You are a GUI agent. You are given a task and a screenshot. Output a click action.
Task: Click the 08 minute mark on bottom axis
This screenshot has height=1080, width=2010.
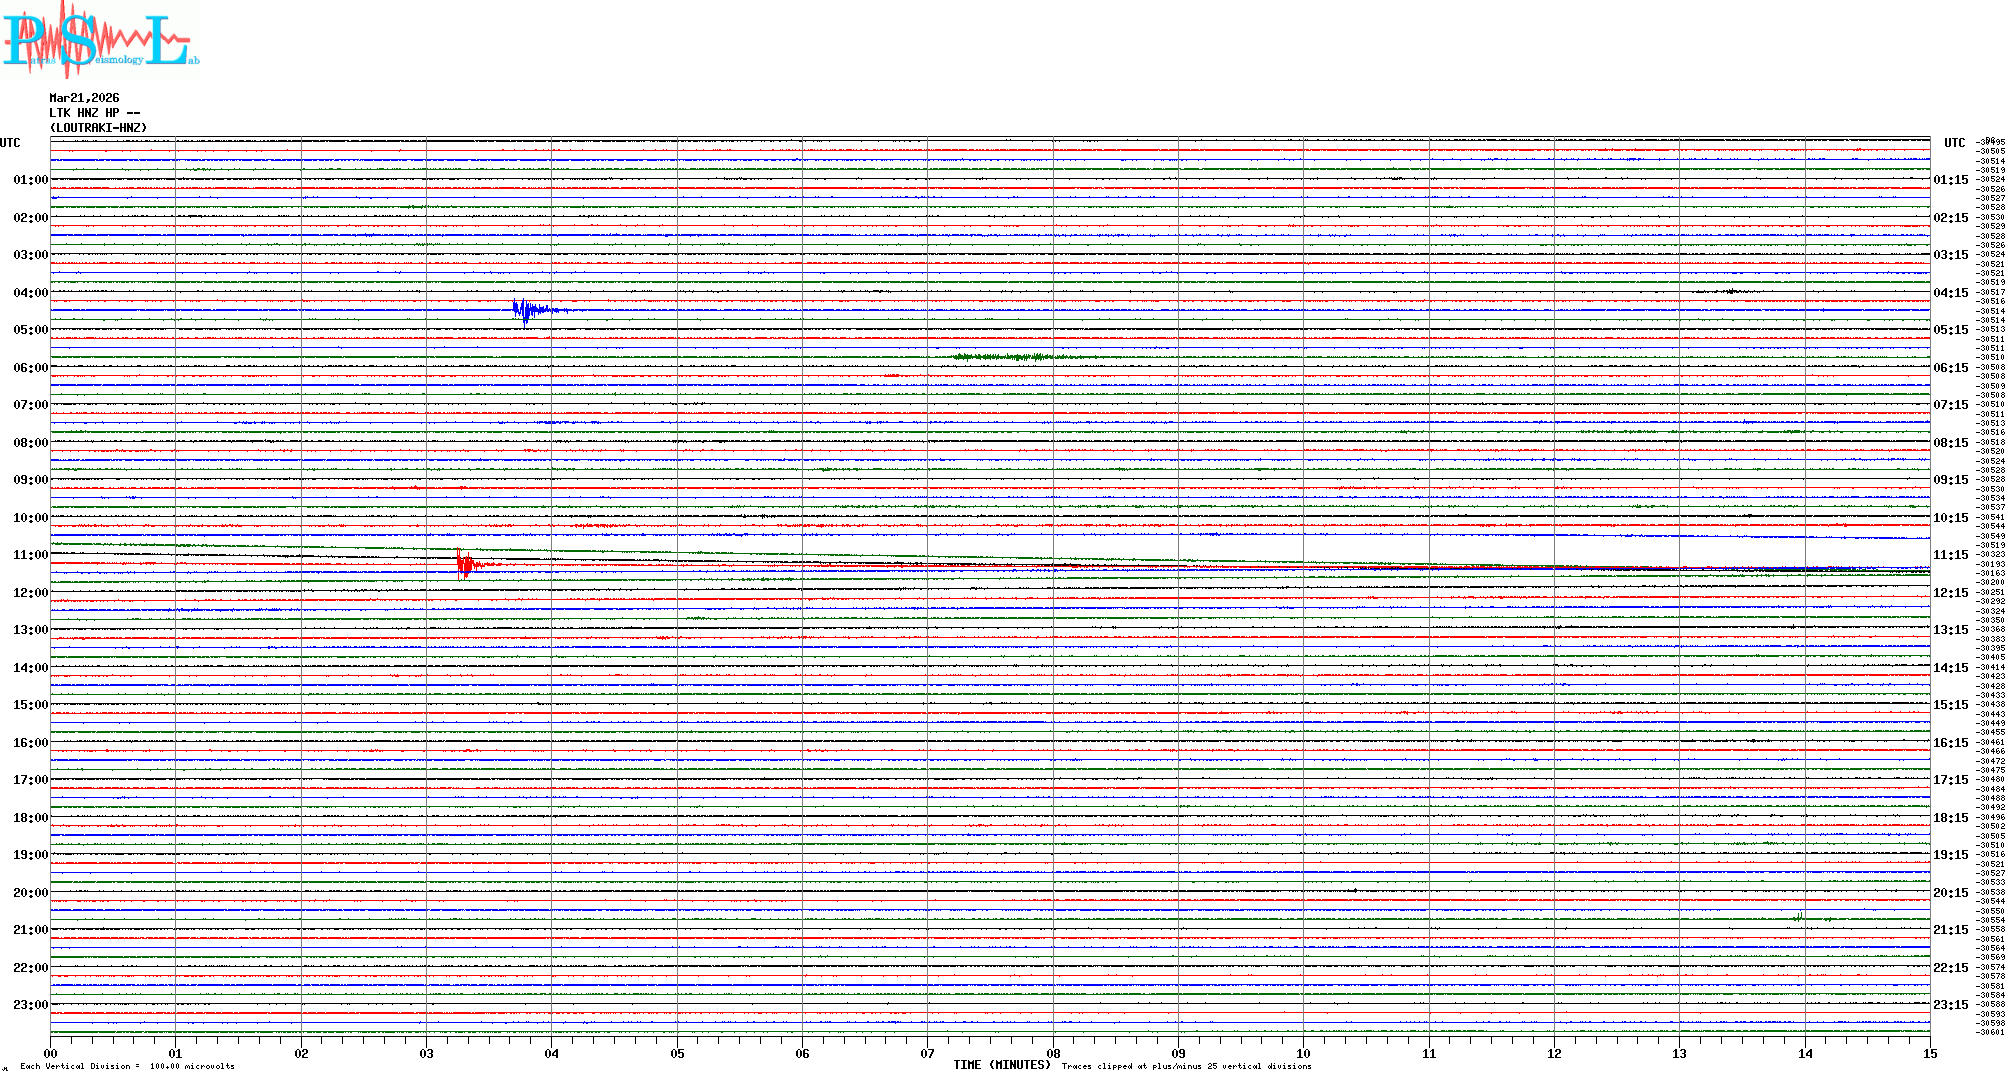coord(1053,1053)
